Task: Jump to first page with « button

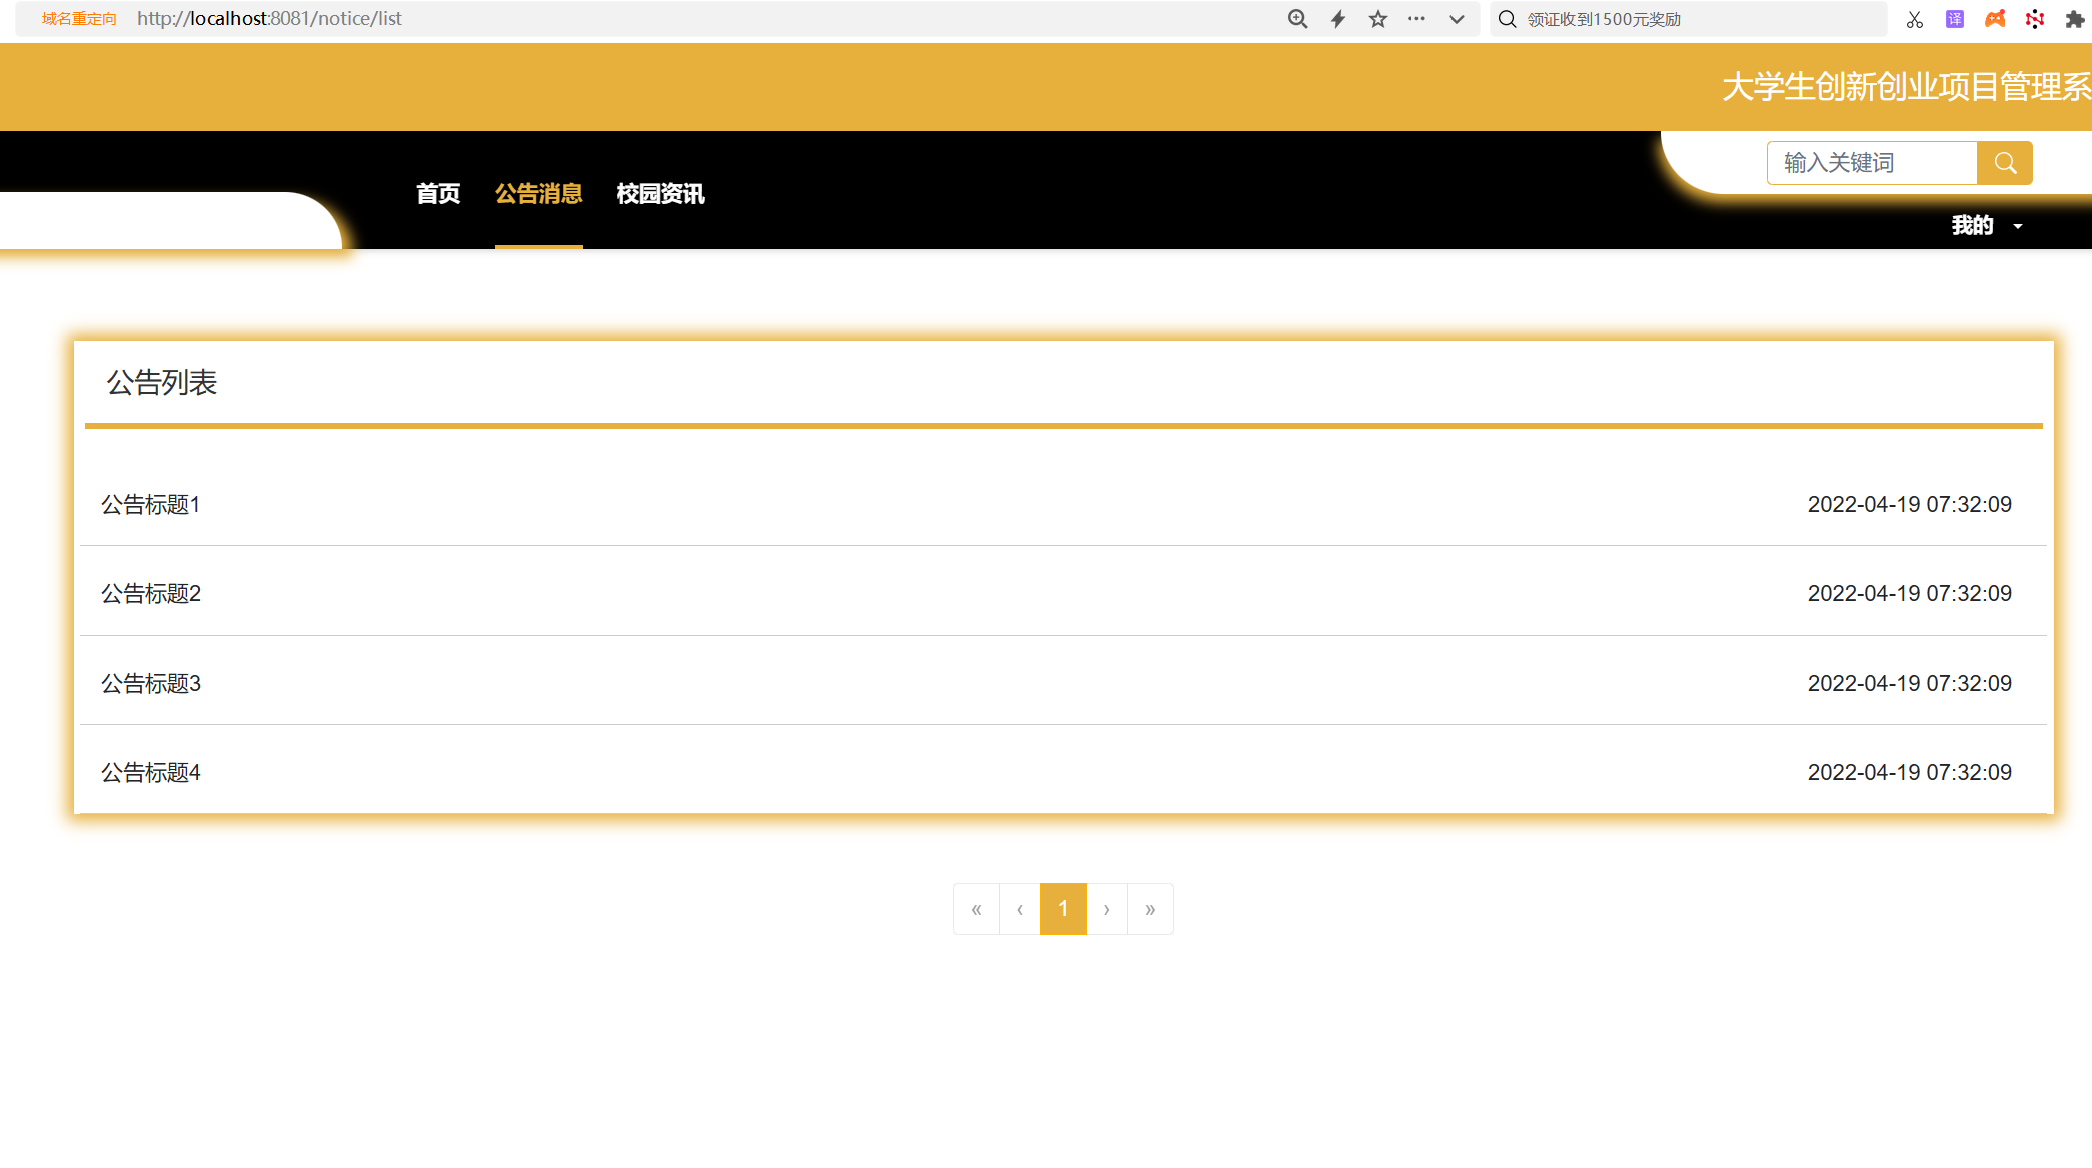Action: [x=977, y=909]
